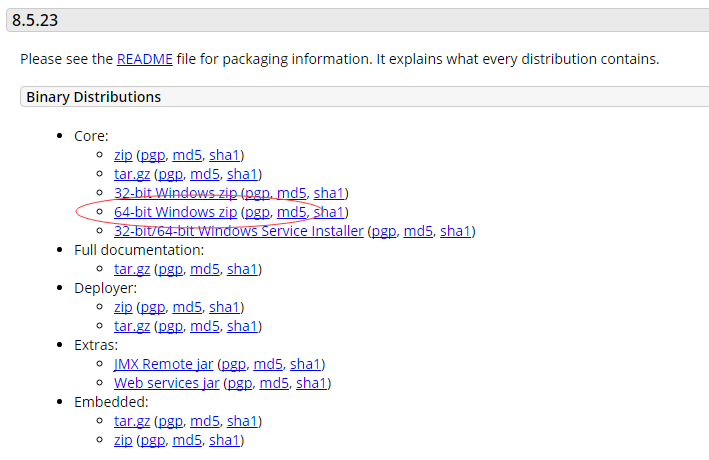Click pgp signature for Web services jar
The image size is (709, 460).
click(240, 383)
